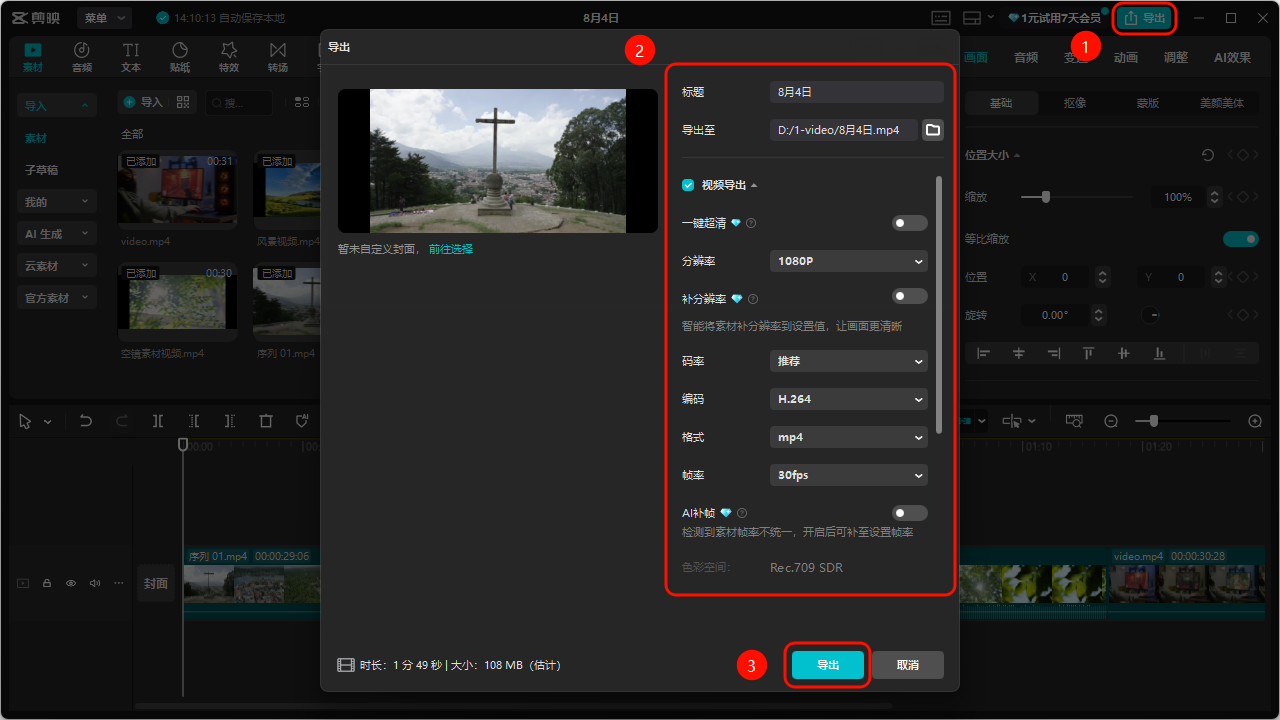This screenshot has width=1280, height=720.
Task: Open the 特效 effects icon
Action: pos(229,50)
